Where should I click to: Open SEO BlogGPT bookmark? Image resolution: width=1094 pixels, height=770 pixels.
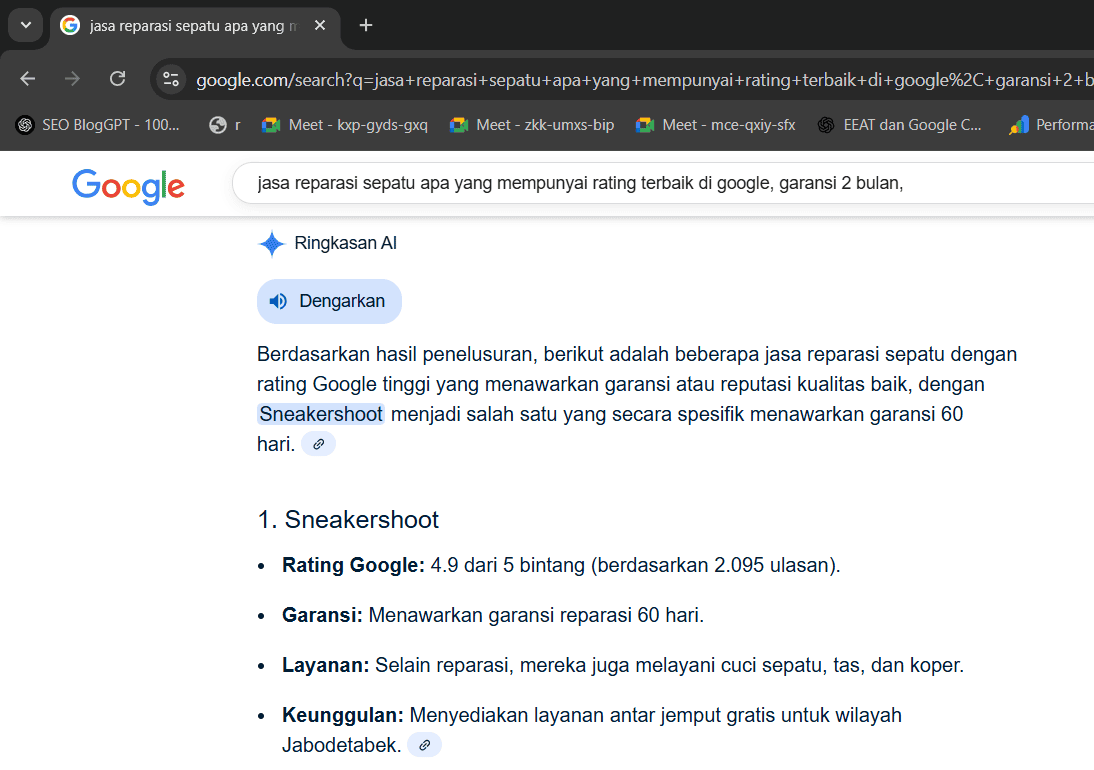point(98,125)
